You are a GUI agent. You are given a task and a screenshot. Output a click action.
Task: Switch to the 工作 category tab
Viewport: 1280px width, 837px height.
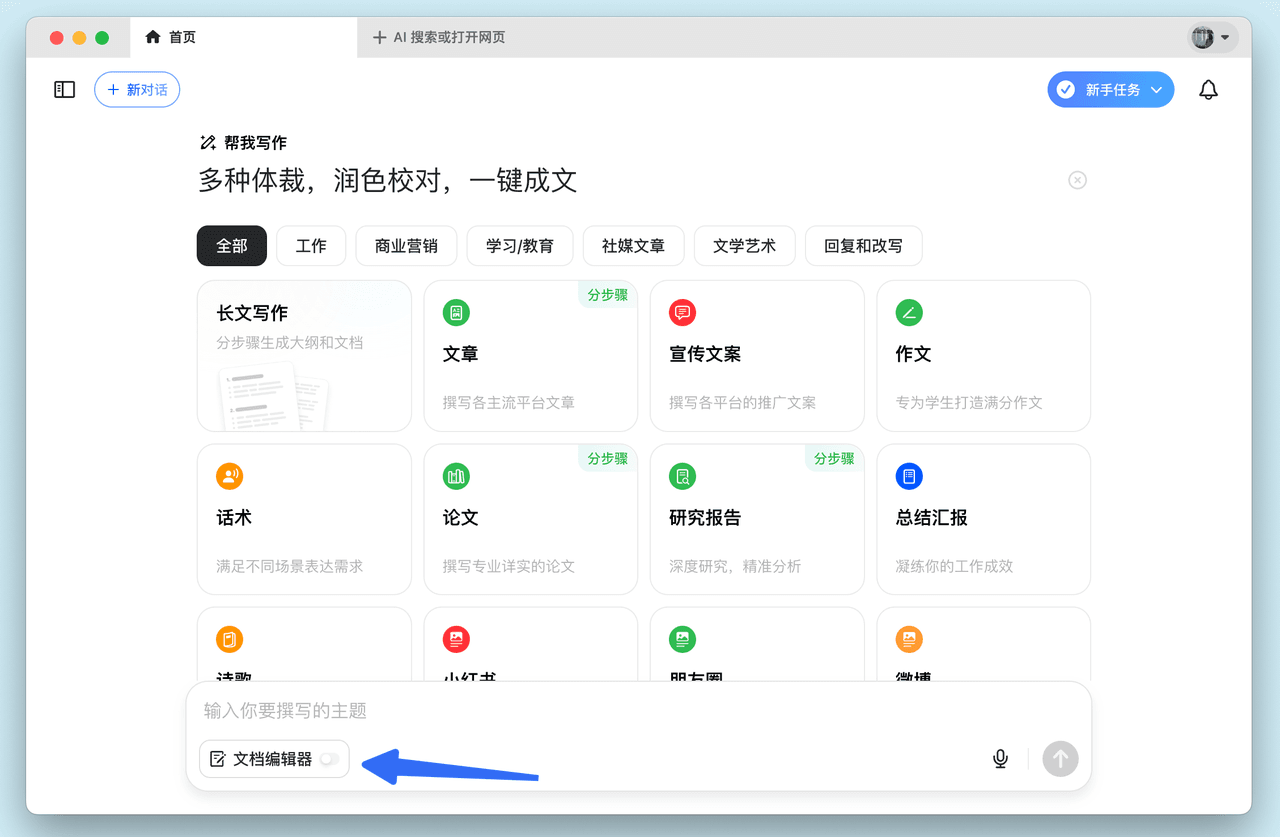pos(311,246)
